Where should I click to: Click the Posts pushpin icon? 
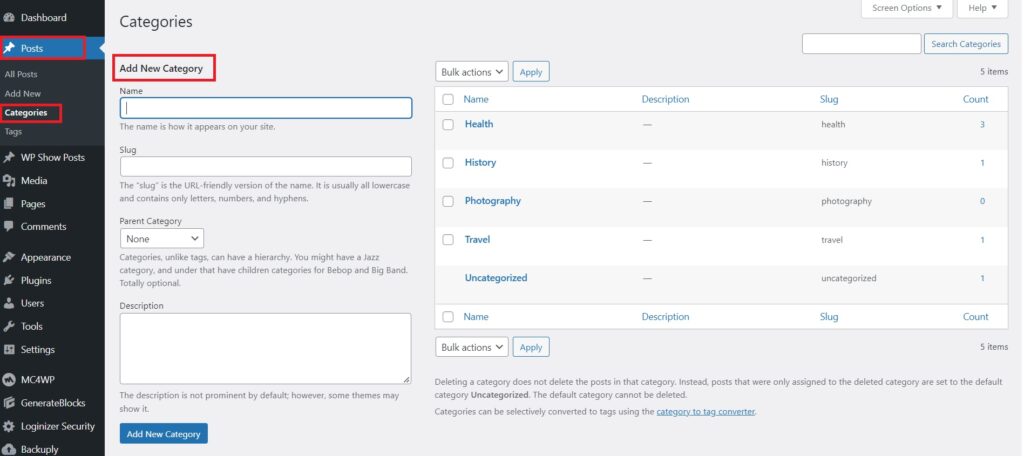(x=9, y=48)
